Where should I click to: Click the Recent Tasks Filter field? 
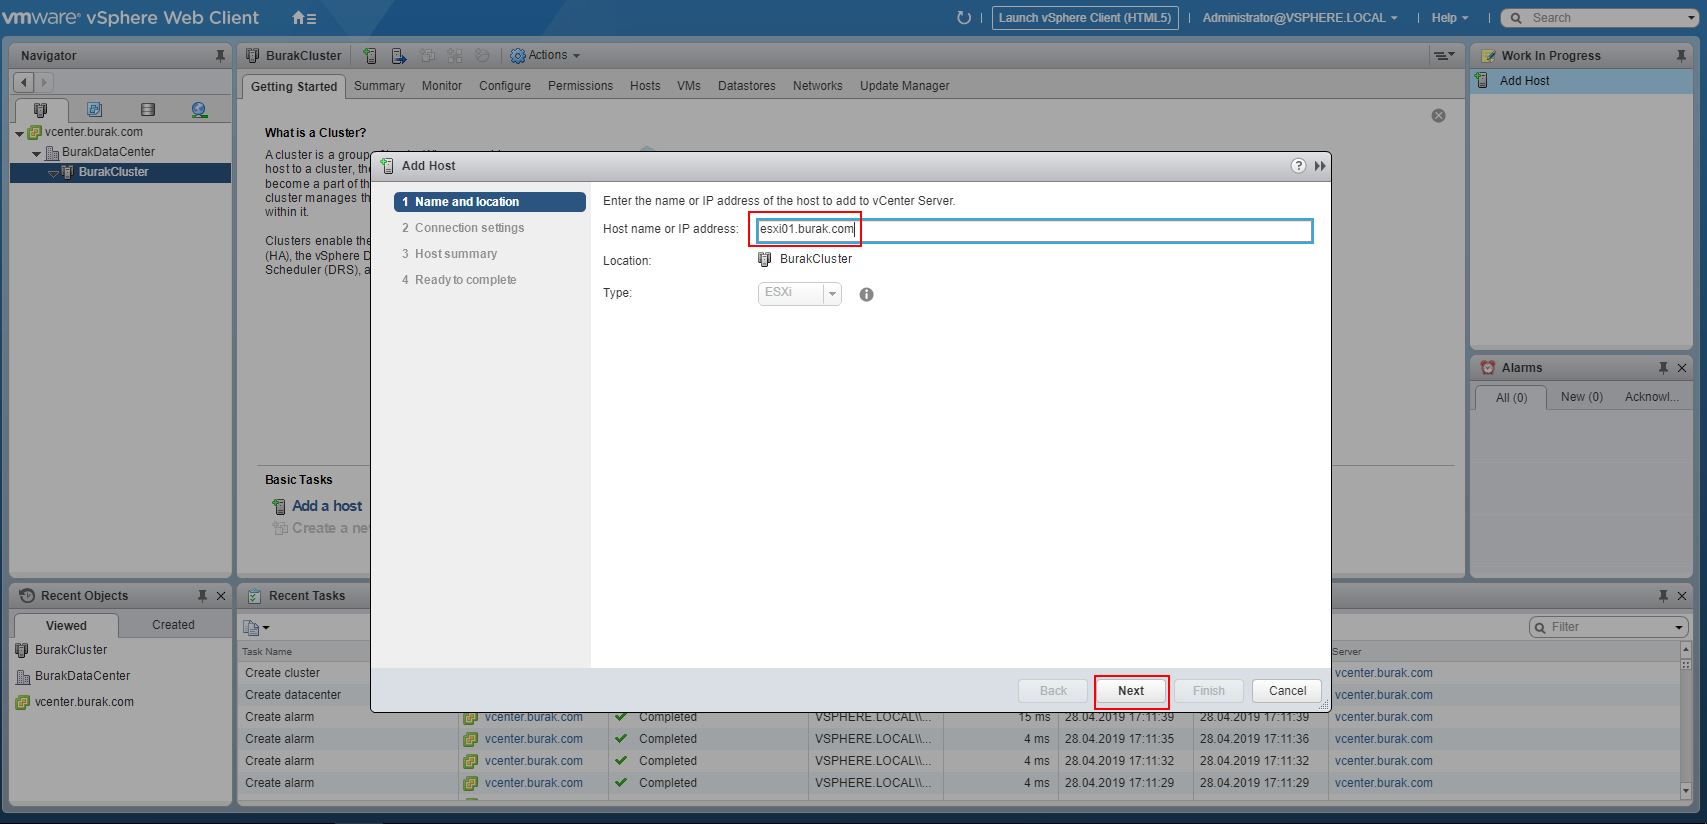click(1608, 627)
